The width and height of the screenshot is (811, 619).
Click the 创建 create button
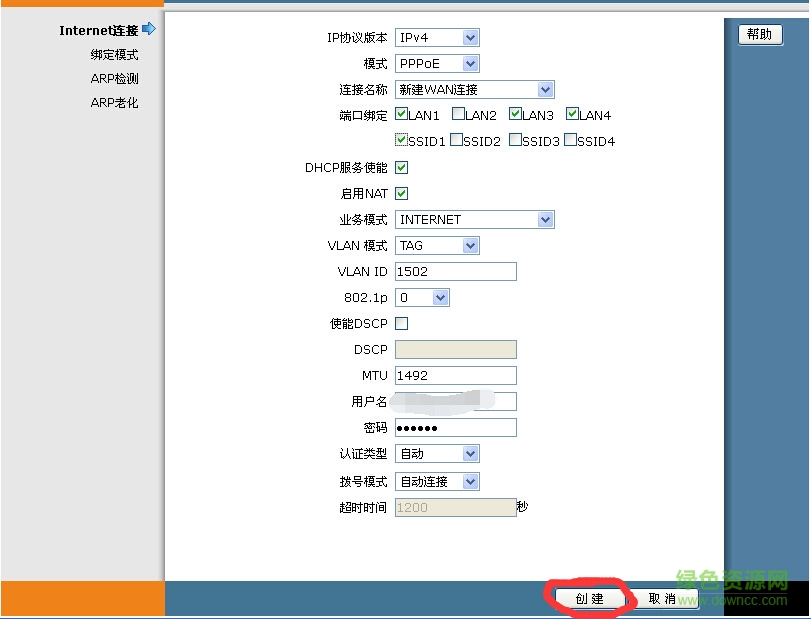[x=588, y=596]
